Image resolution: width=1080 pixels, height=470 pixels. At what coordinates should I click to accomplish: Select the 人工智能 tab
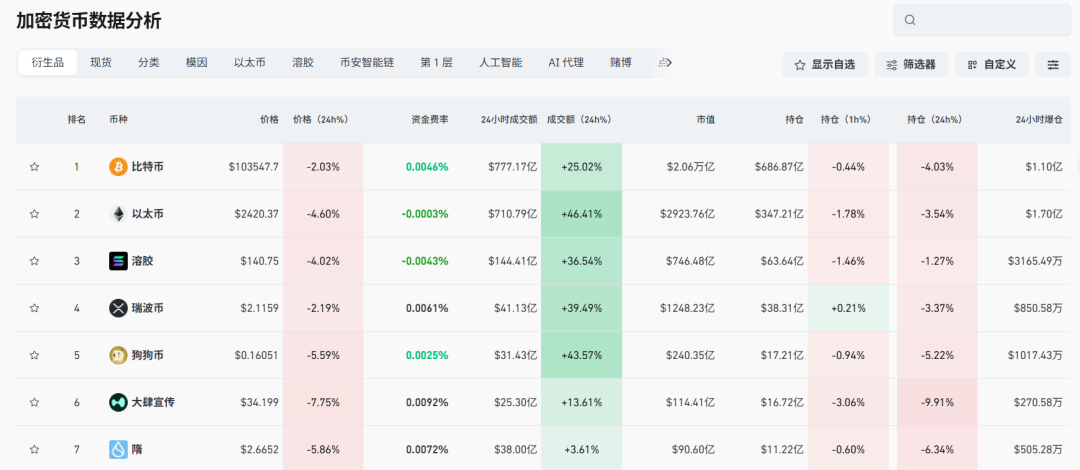500,63
